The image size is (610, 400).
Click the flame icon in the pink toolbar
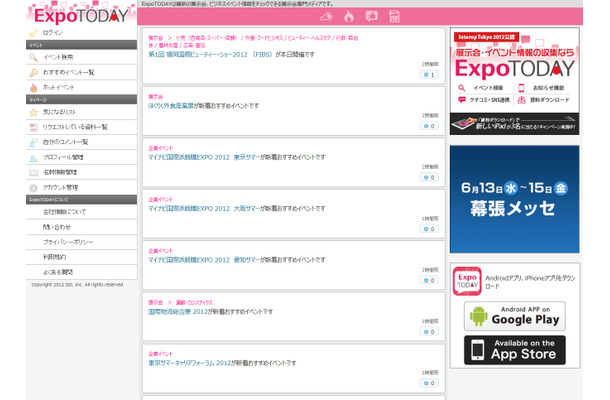tap(349, 17)
